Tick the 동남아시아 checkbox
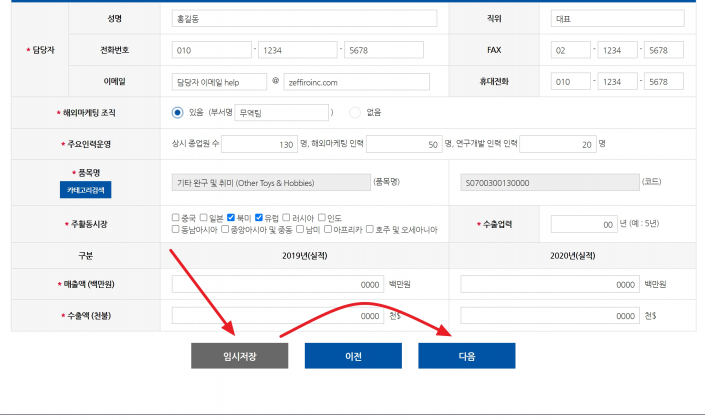 [176, 229]
